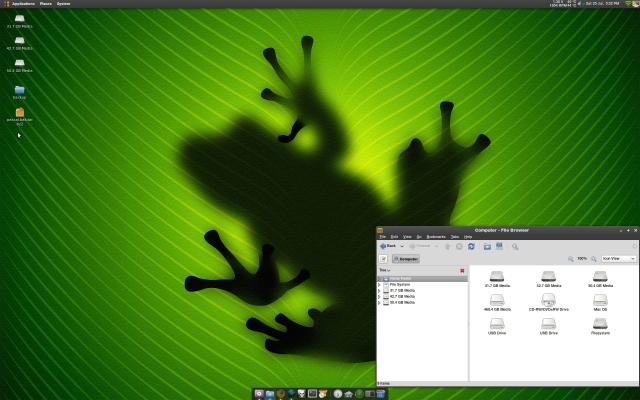Open the Forward history dropdown arrow
Image resolution: width=640 pixels, height=400 pixels.
[436, 246]
